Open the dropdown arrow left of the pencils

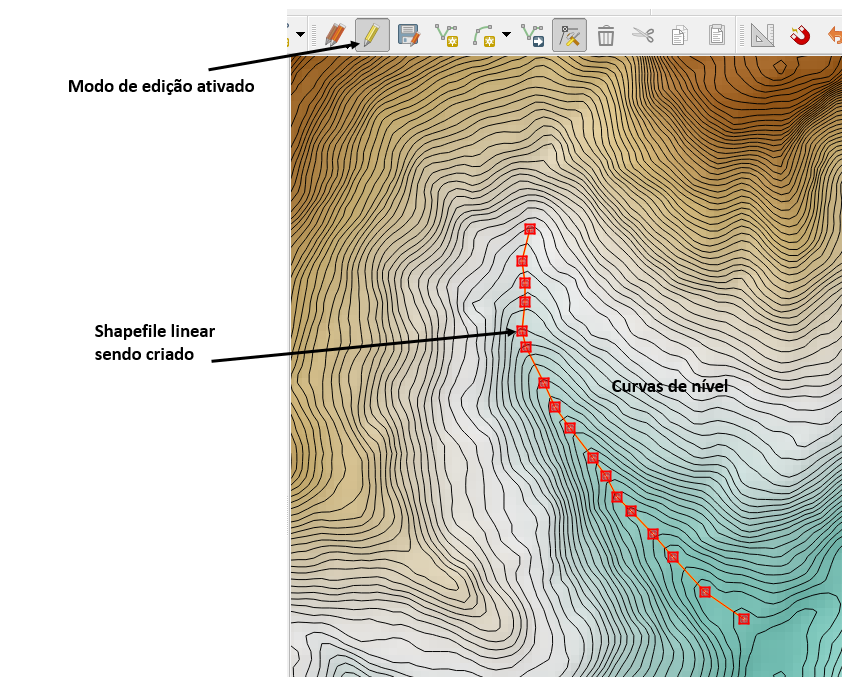(300, 36)
